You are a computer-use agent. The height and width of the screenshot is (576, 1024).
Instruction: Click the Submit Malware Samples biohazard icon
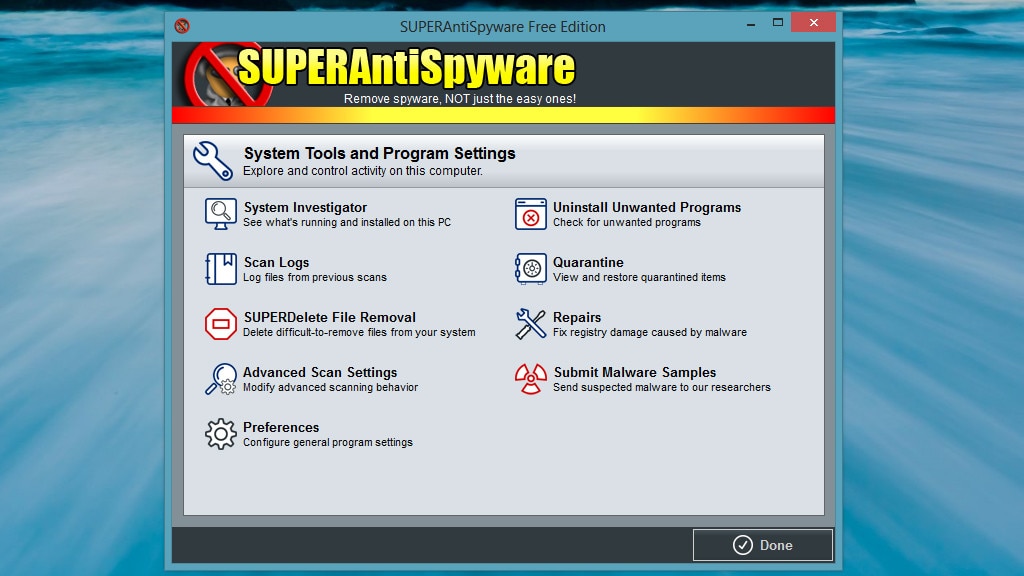[530, 379]
